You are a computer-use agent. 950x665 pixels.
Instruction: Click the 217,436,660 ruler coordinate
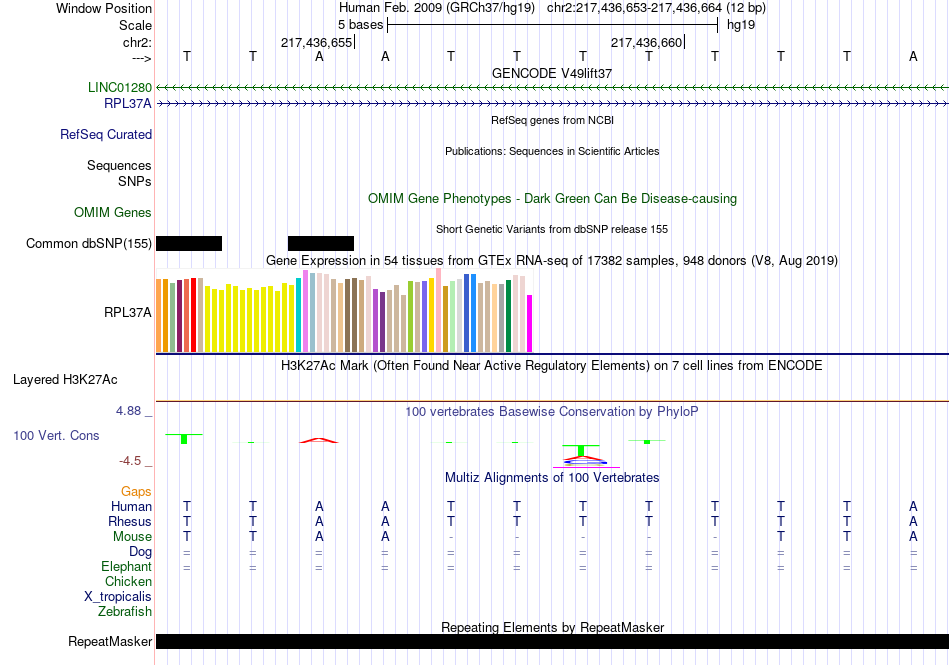point(646,42)
